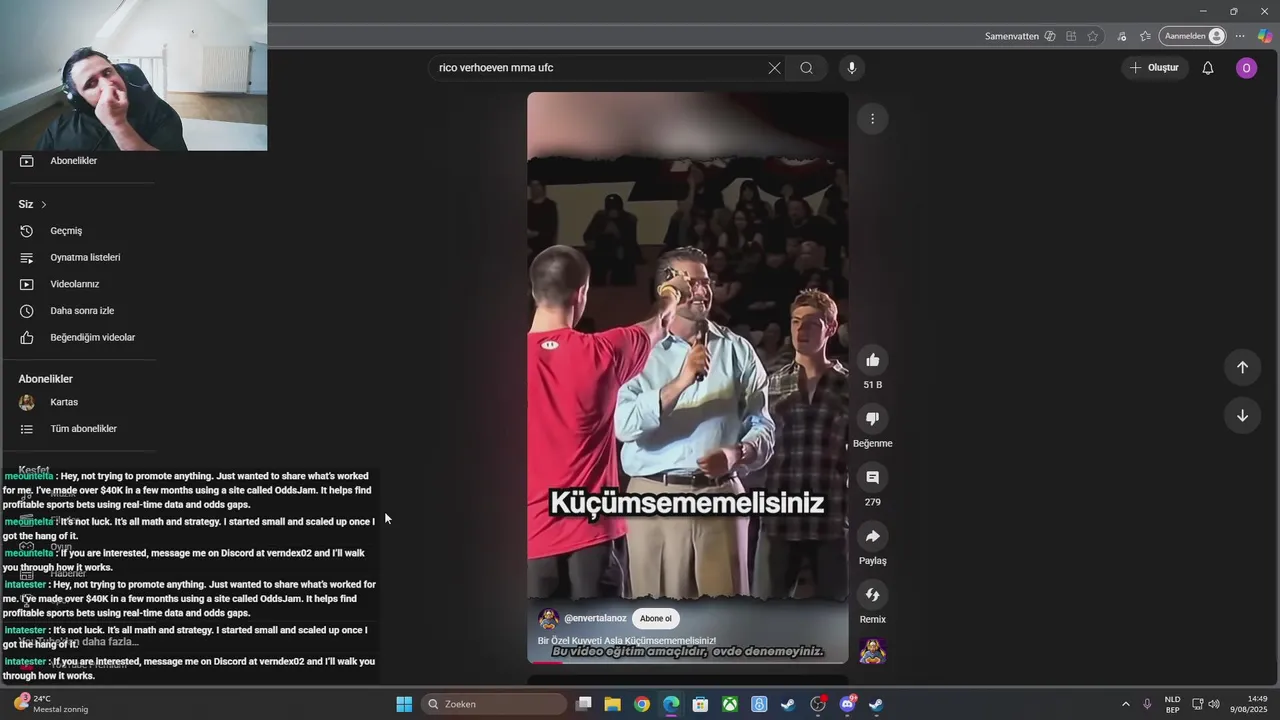This screenshot has width=1280, height=720.
Task: Open the Edge favorites list icon
Action: (x=1146, y=36)
